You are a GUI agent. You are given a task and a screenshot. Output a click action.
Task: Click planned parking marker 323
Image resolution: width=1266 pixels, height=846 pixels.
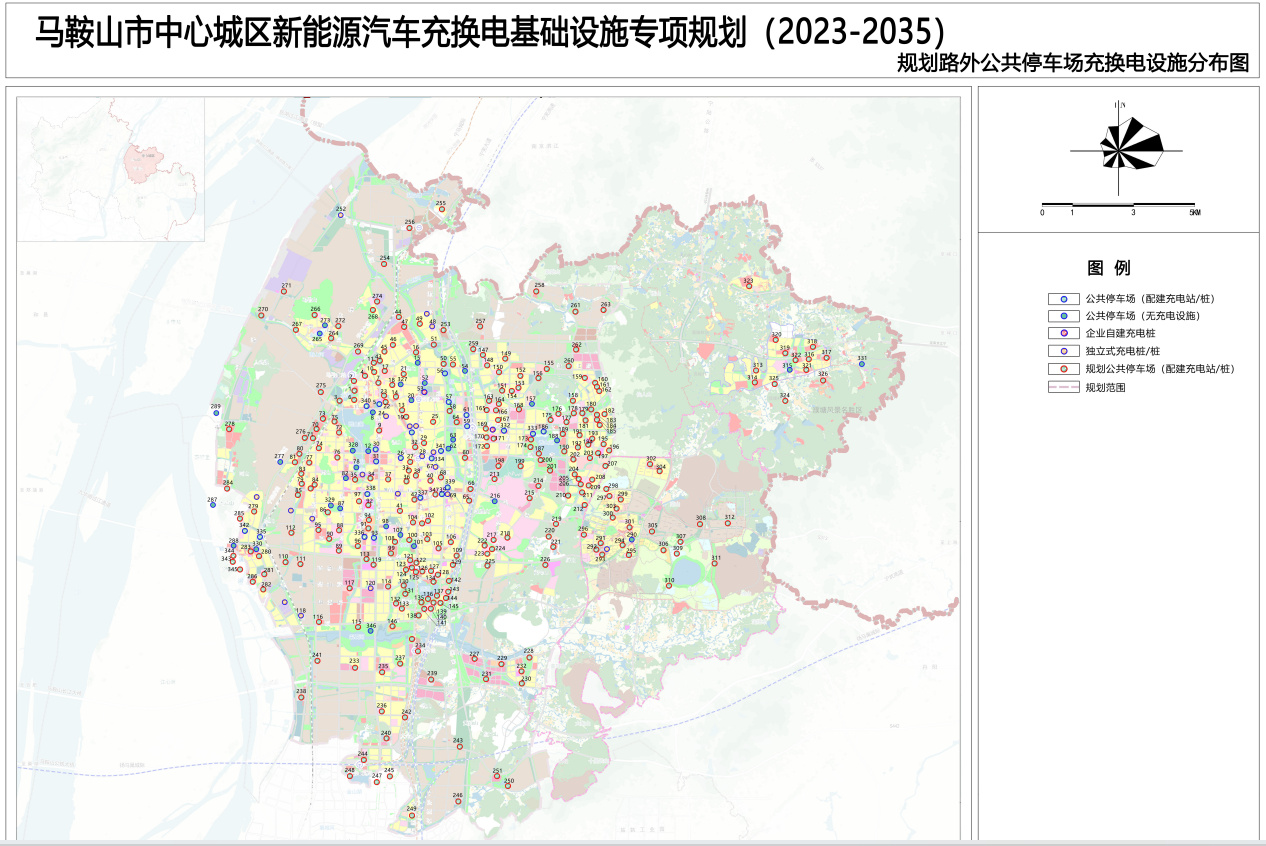(x=747, y=284)
